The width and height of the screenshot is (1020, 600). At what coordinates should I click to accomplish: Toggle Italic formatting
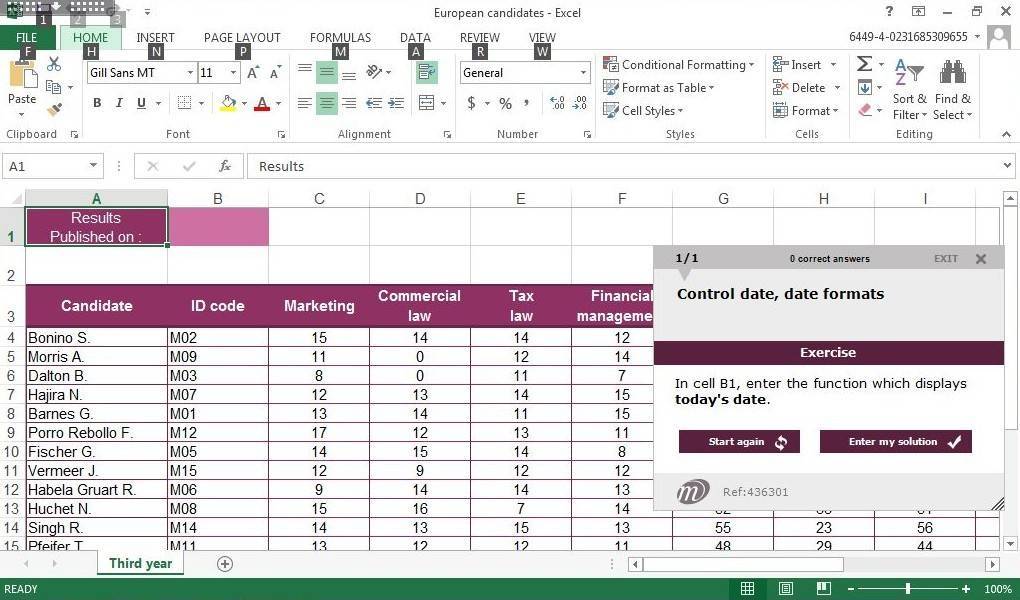[119, 103]
